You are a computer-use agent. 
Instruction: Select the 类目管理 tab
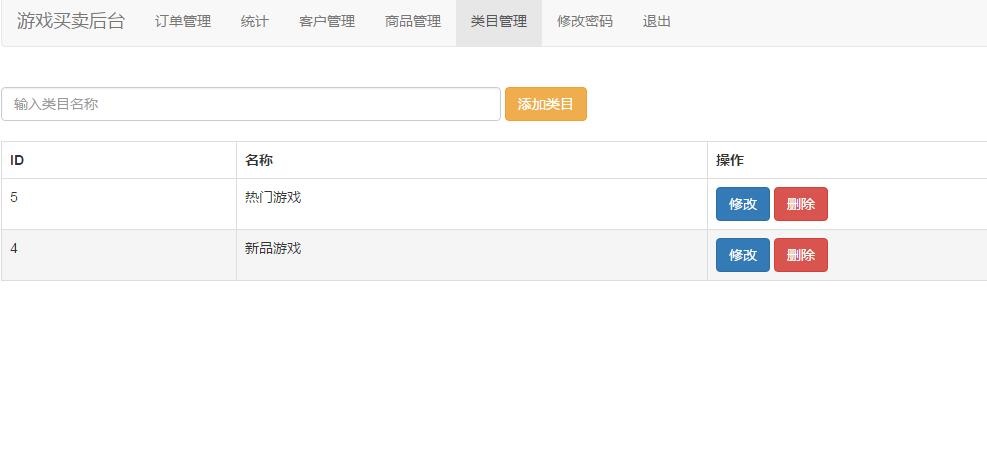499,21
